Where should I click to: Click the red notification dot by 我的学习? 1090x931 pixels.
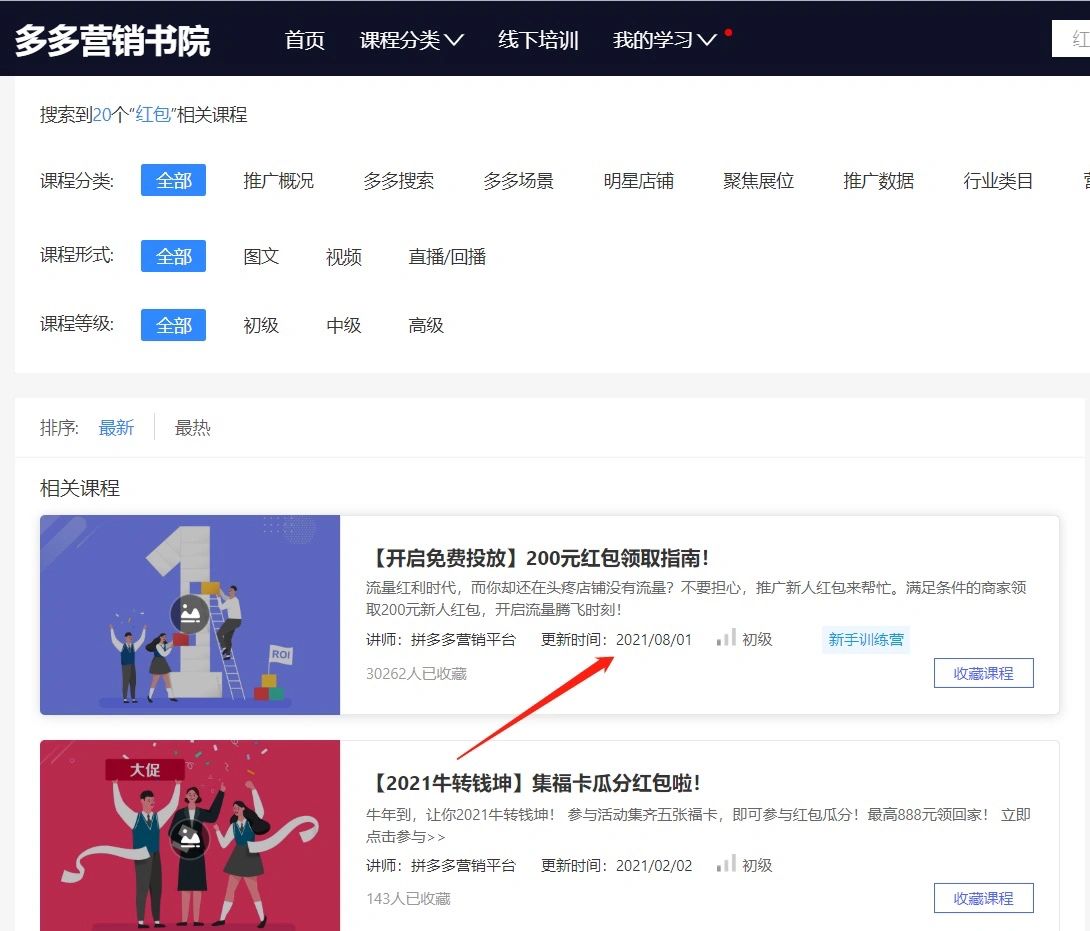pyautogui.click(x=728, y=32)
